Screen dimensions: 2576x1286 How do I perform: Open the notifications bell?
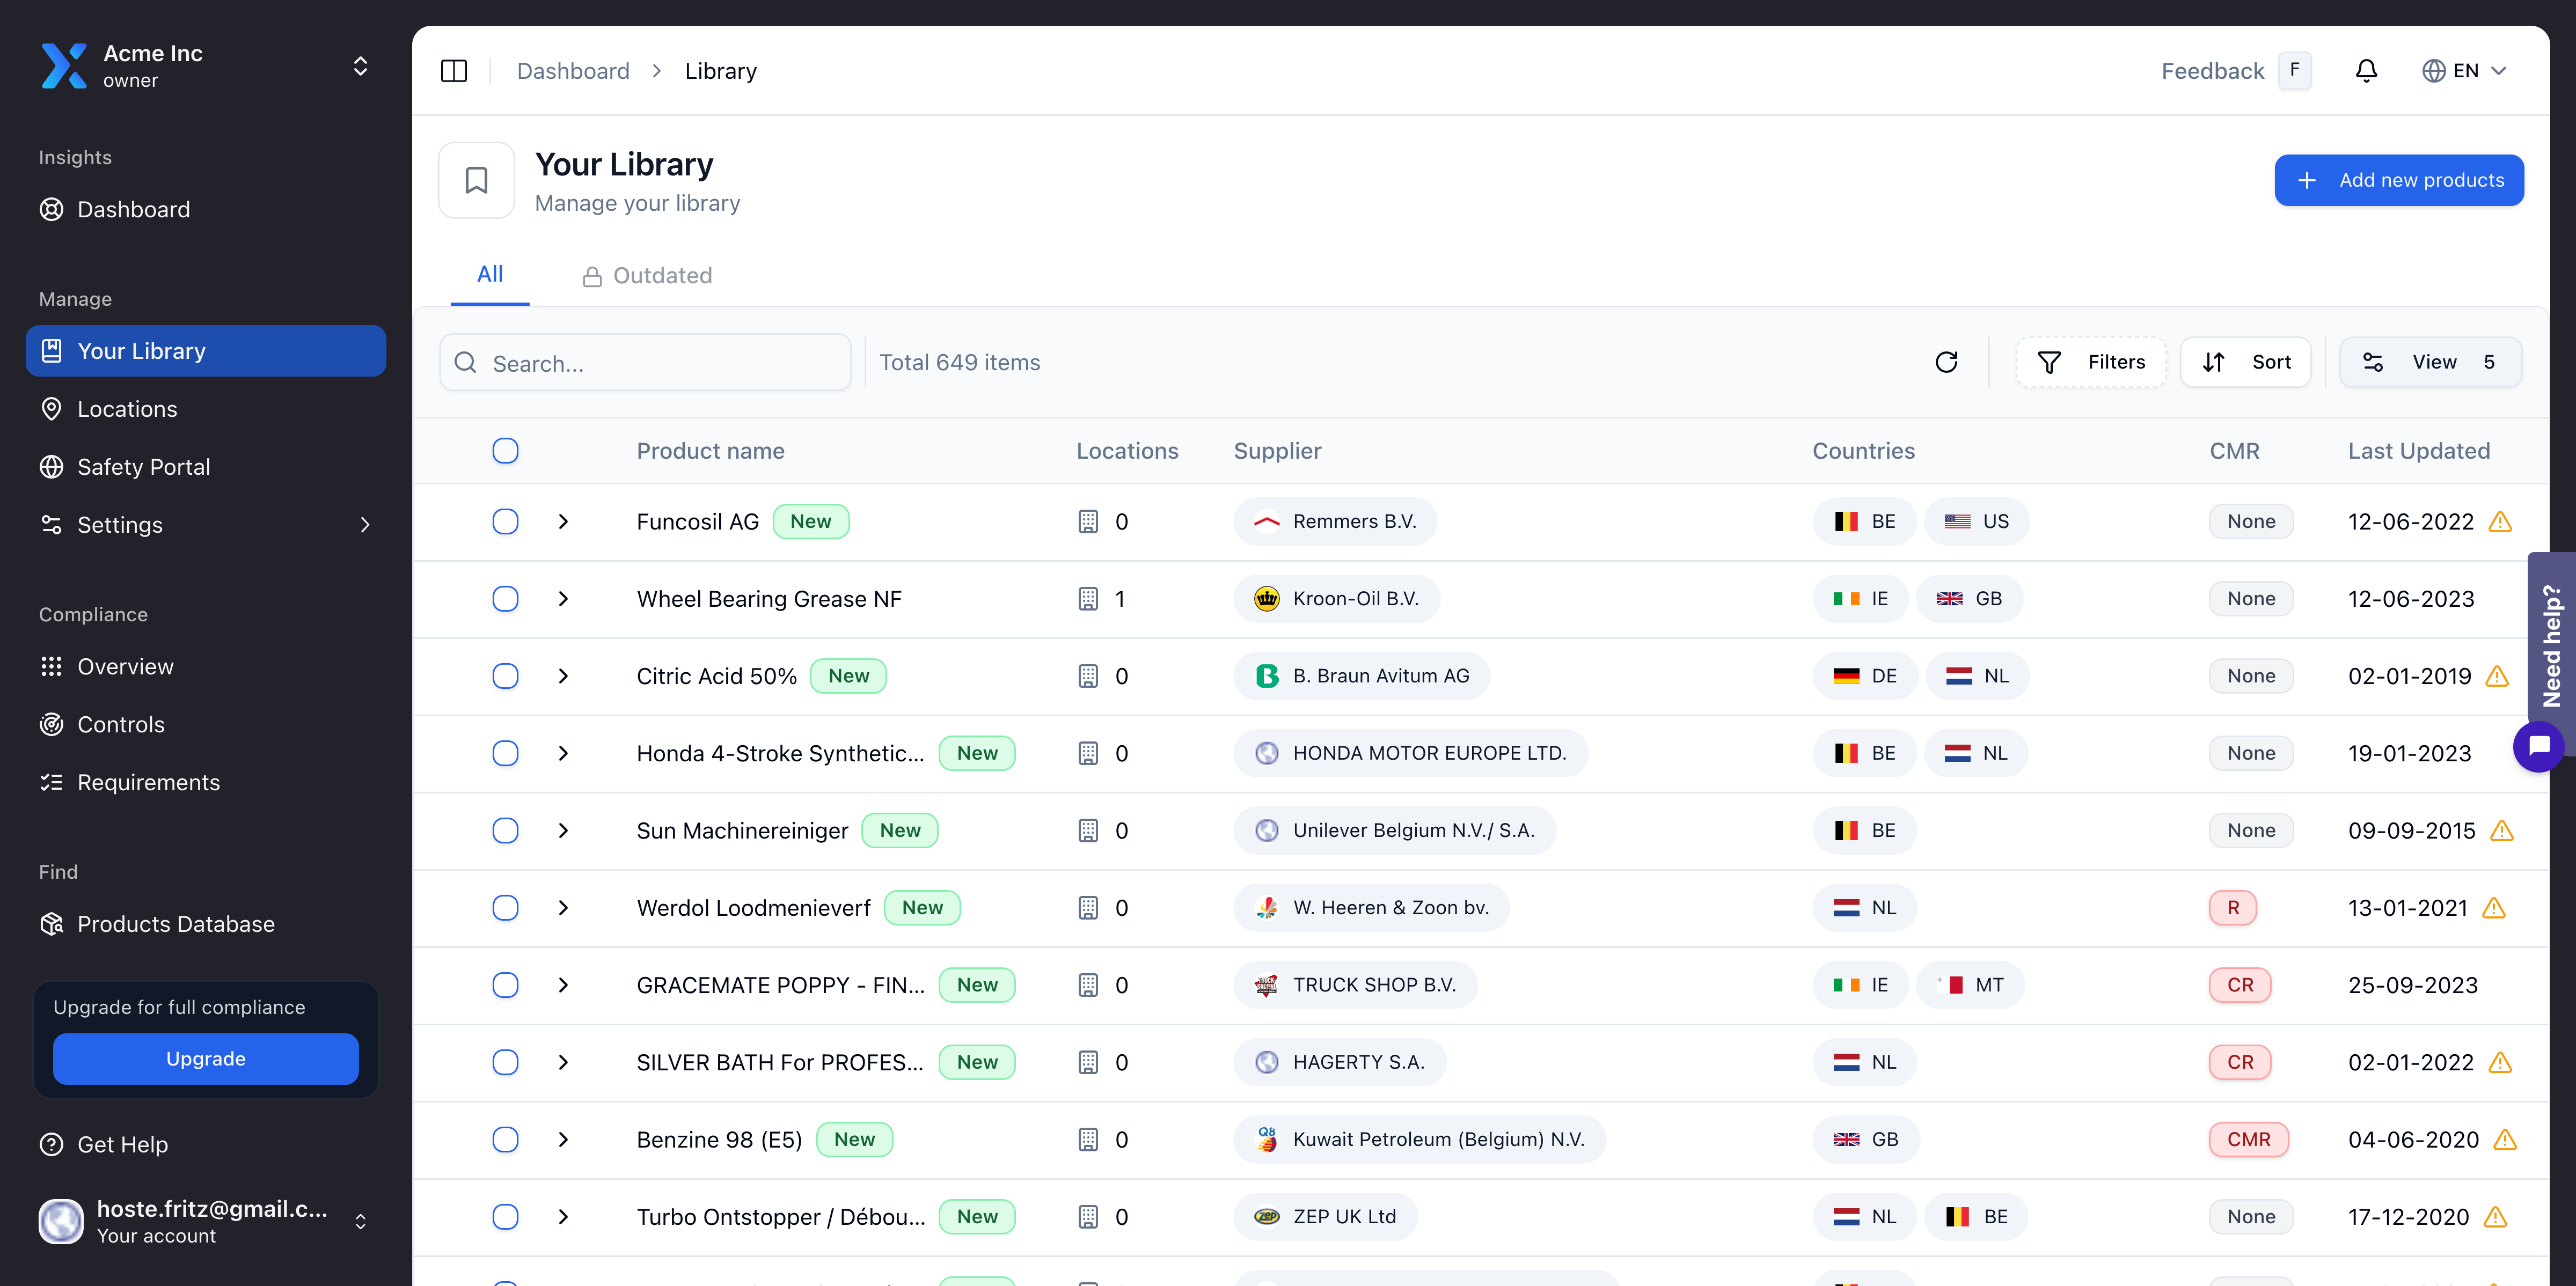click(x=2366, y=70)
